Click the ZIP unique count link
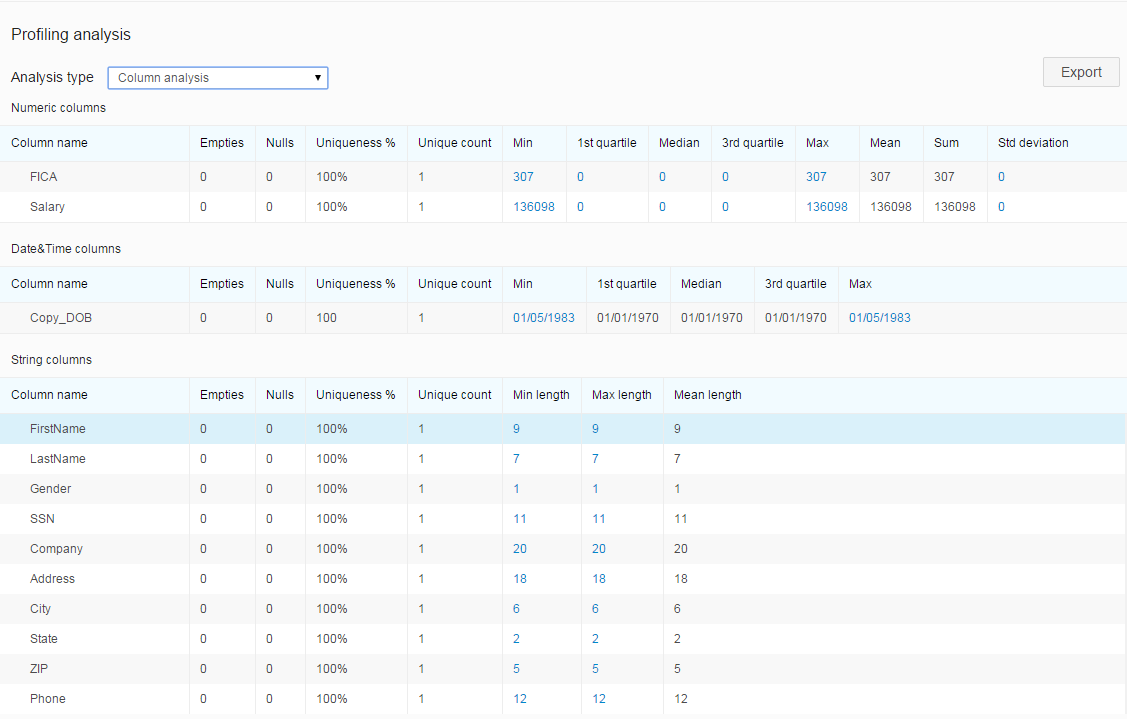 [x=421, y=669]
